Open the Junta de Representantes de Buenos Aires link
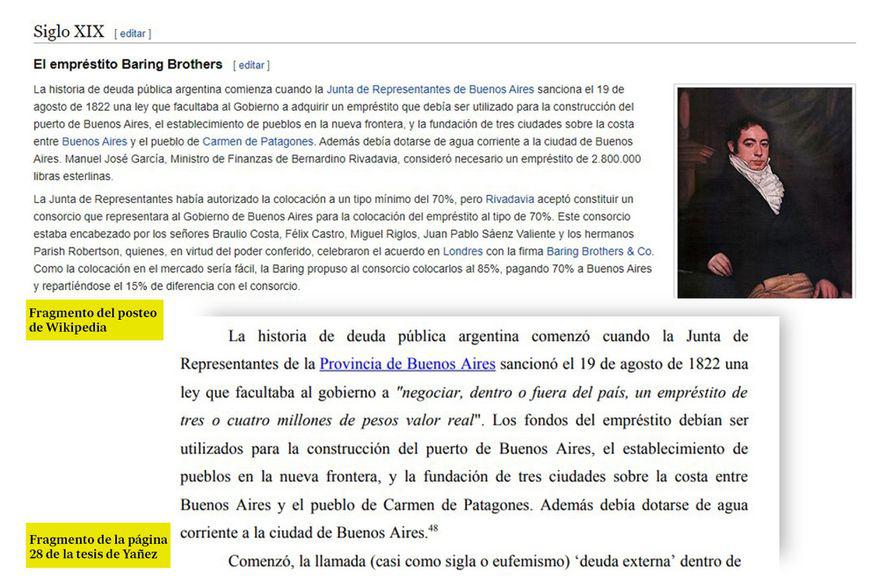This screenshot has width=879, height=586. pyautogui.click(x=430, y=89)
